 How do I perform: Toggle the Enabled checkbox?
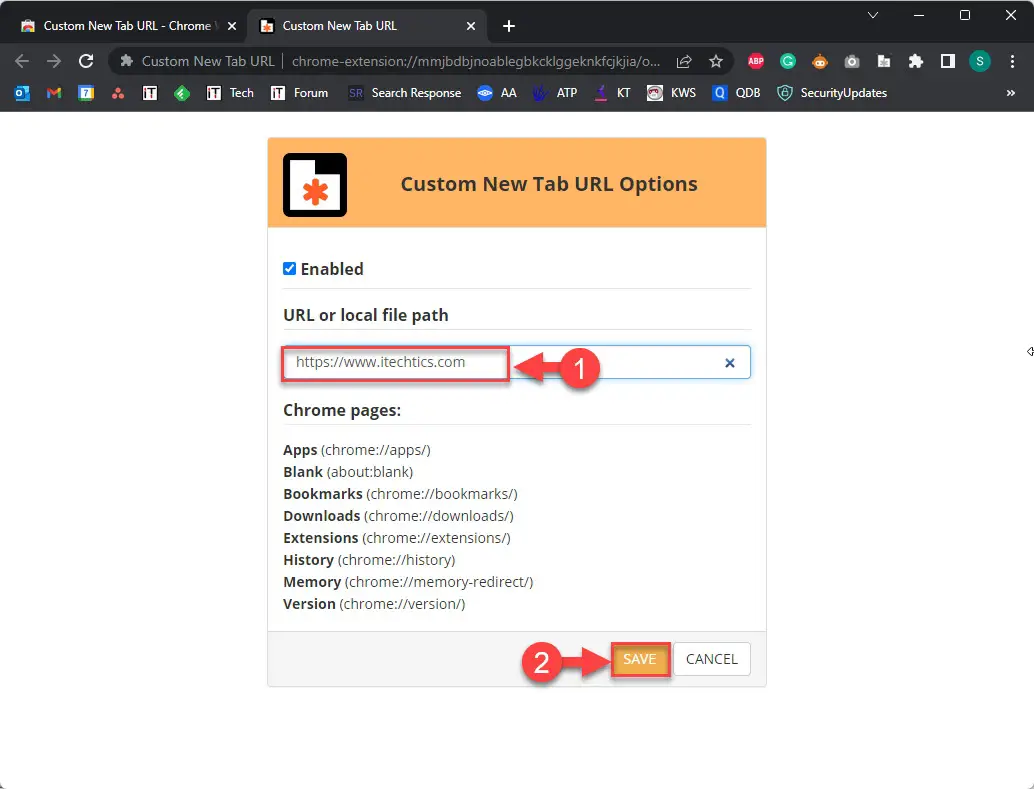click(289, 268)
